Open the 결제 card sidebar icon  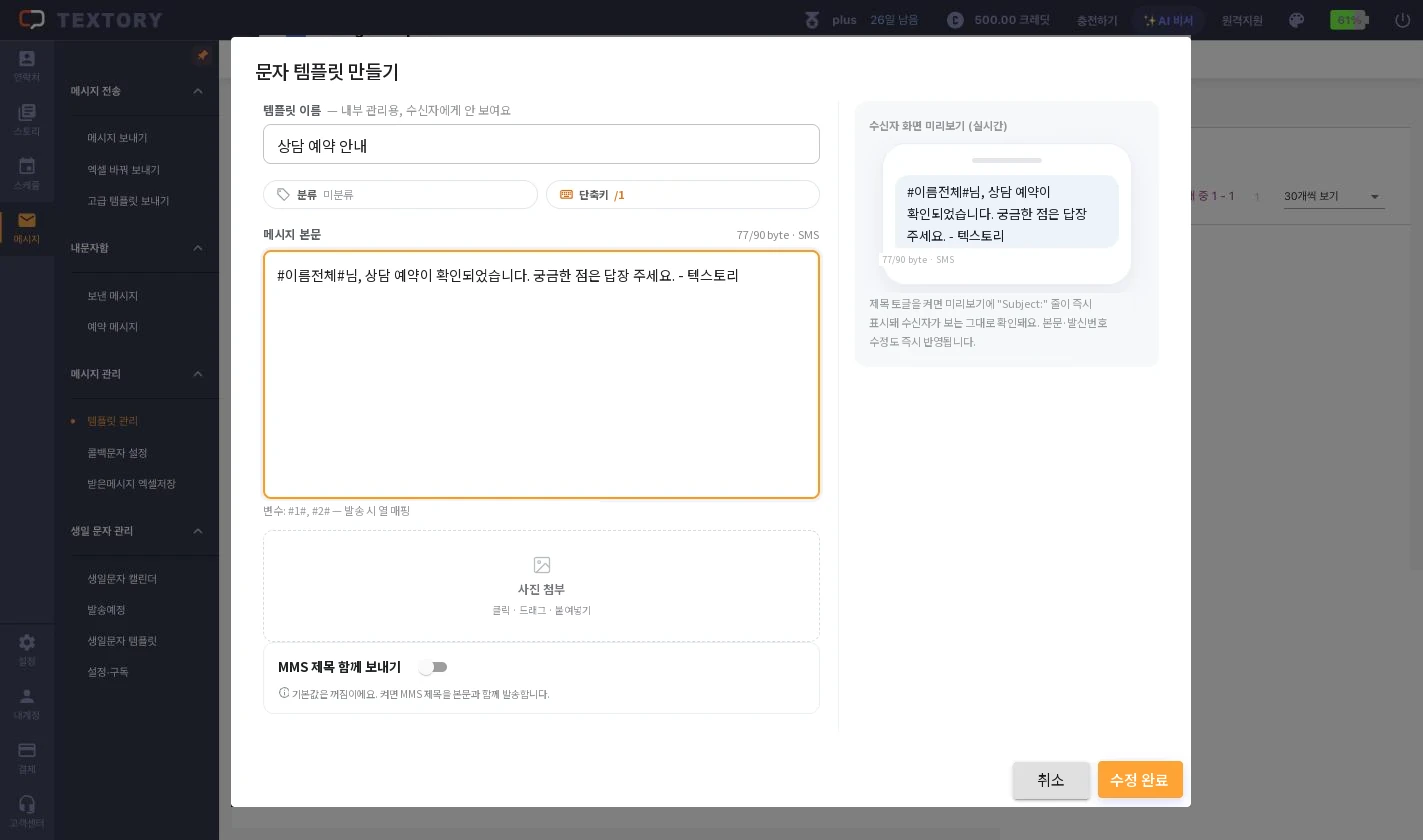(27, 757)
